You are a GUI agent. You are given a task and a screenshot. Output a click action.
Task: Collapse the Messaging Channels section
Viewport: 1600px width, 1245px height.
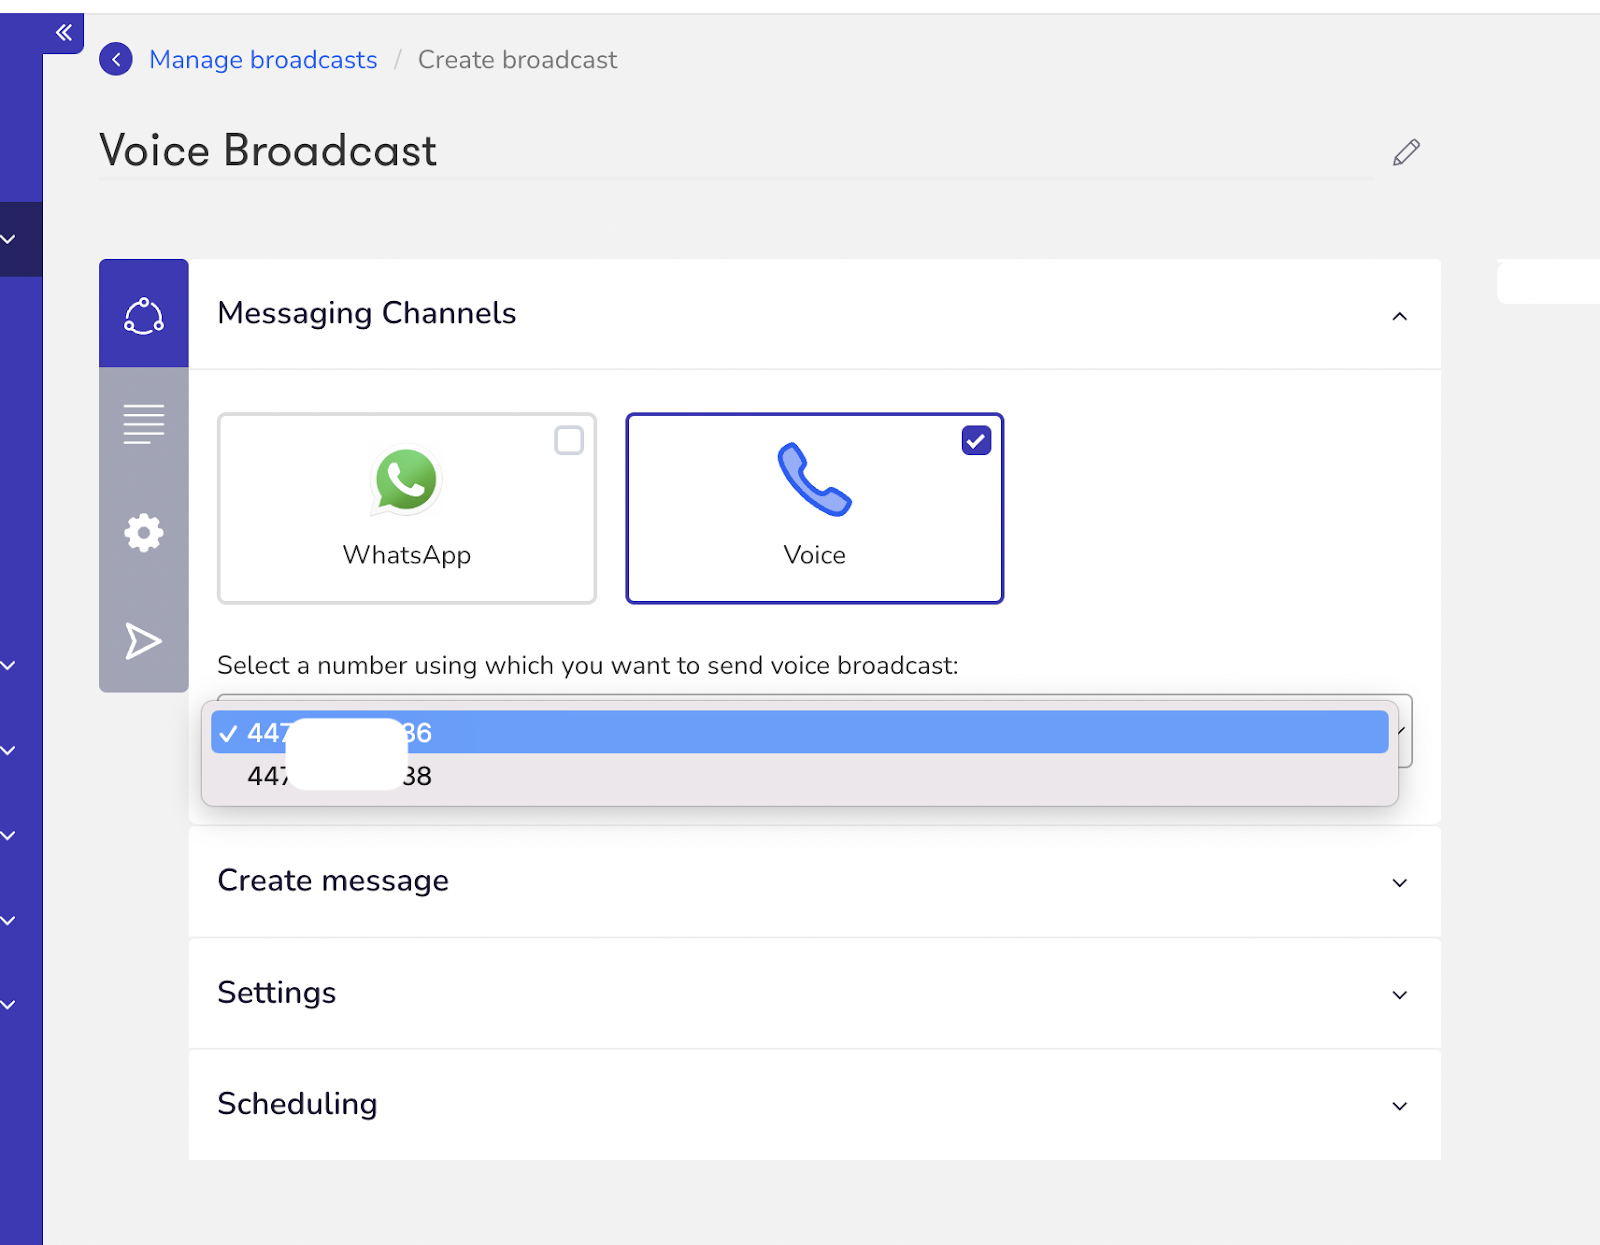pyautogui.click(x=1399, y=315)
